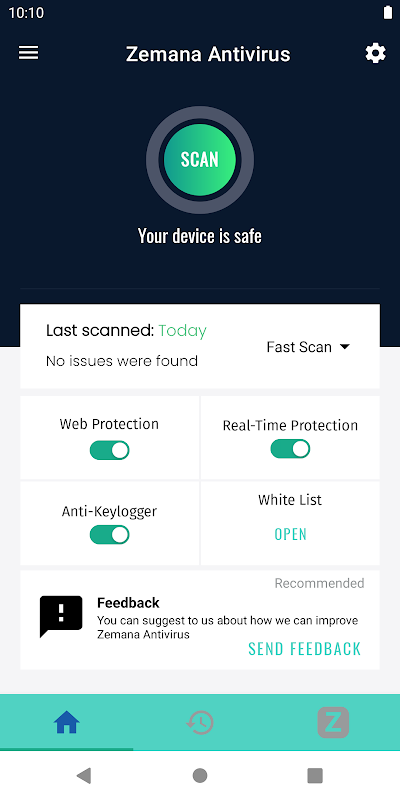Tap the green SCAN circle button
The height and width of the screenshot is (800, 400).
[199, 160]
